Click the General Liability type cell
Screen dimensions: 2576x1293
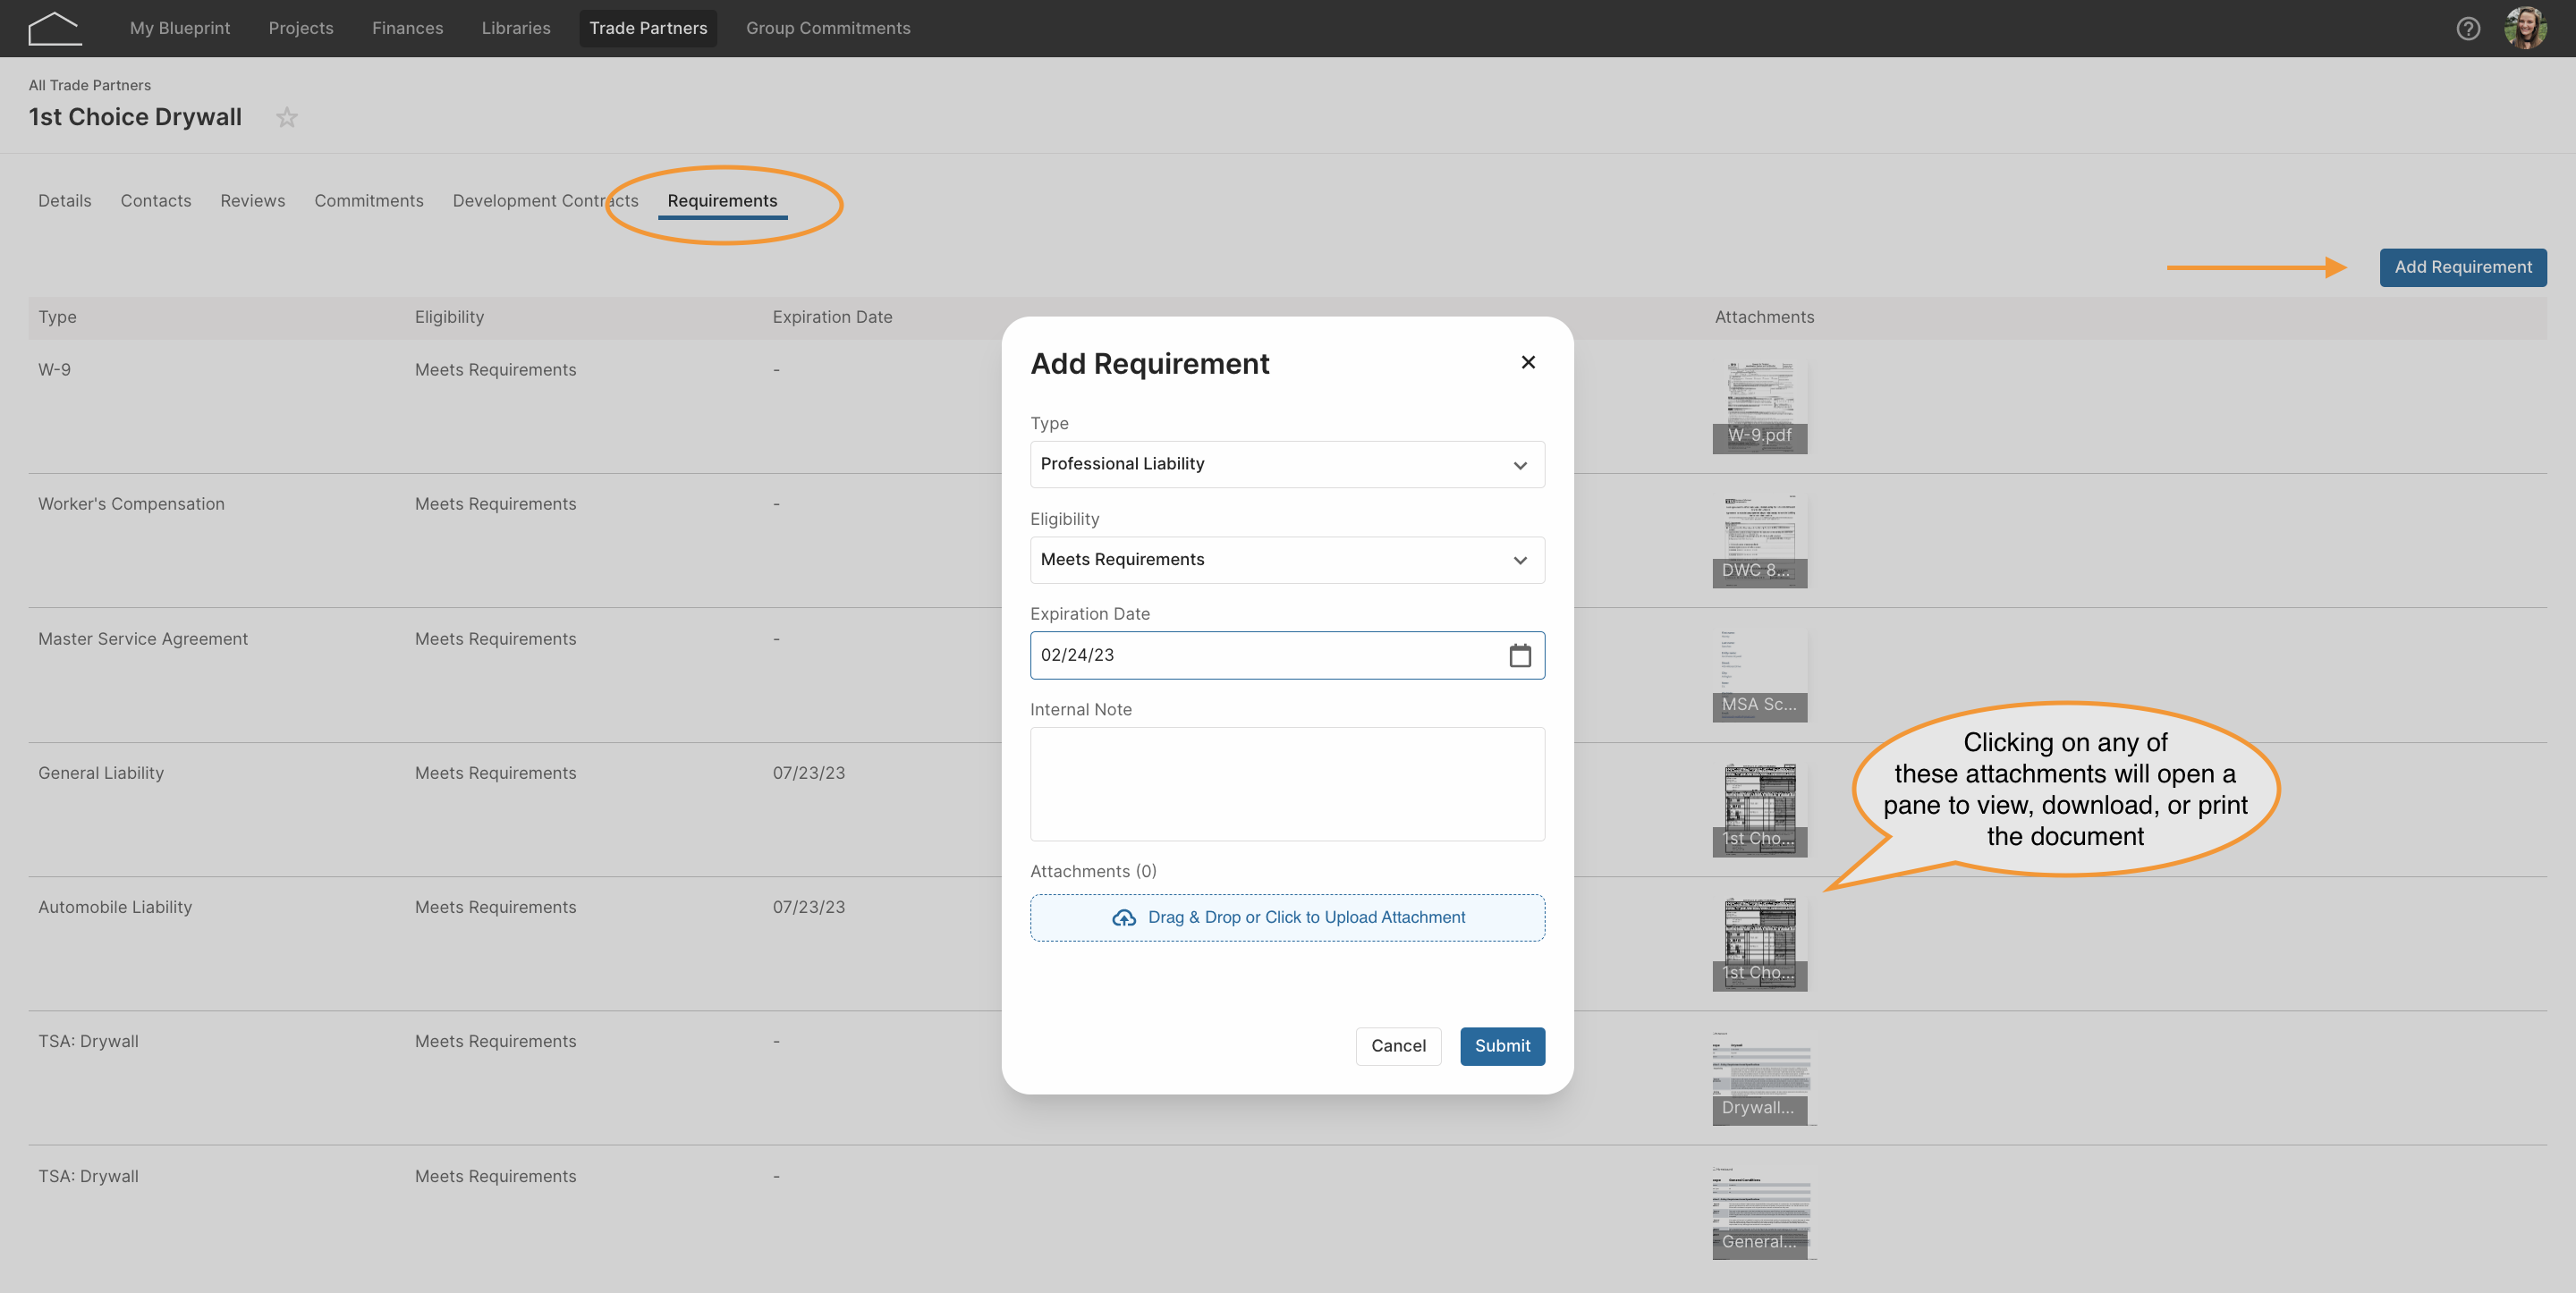coord(101,773)
